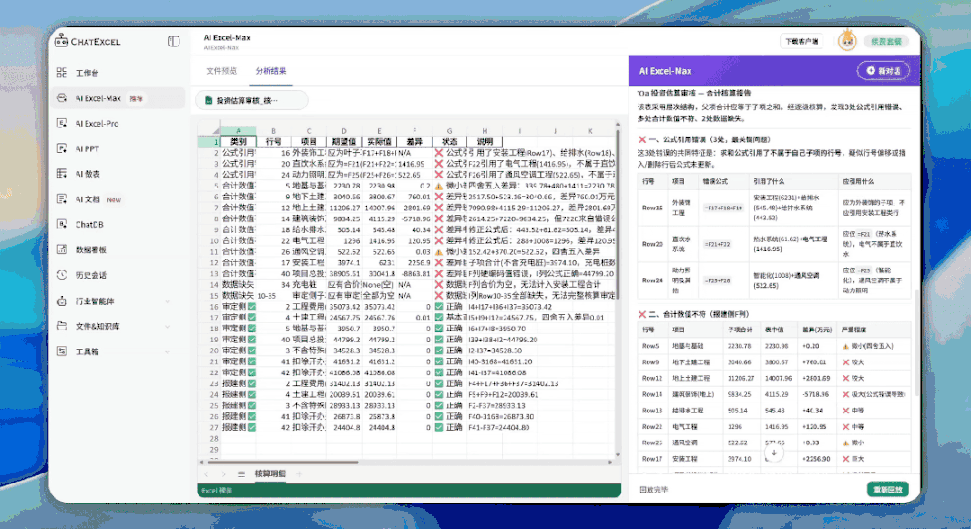Click the green 重新回放 button
The height and width of the screenshot is (529, 971).
887,489
